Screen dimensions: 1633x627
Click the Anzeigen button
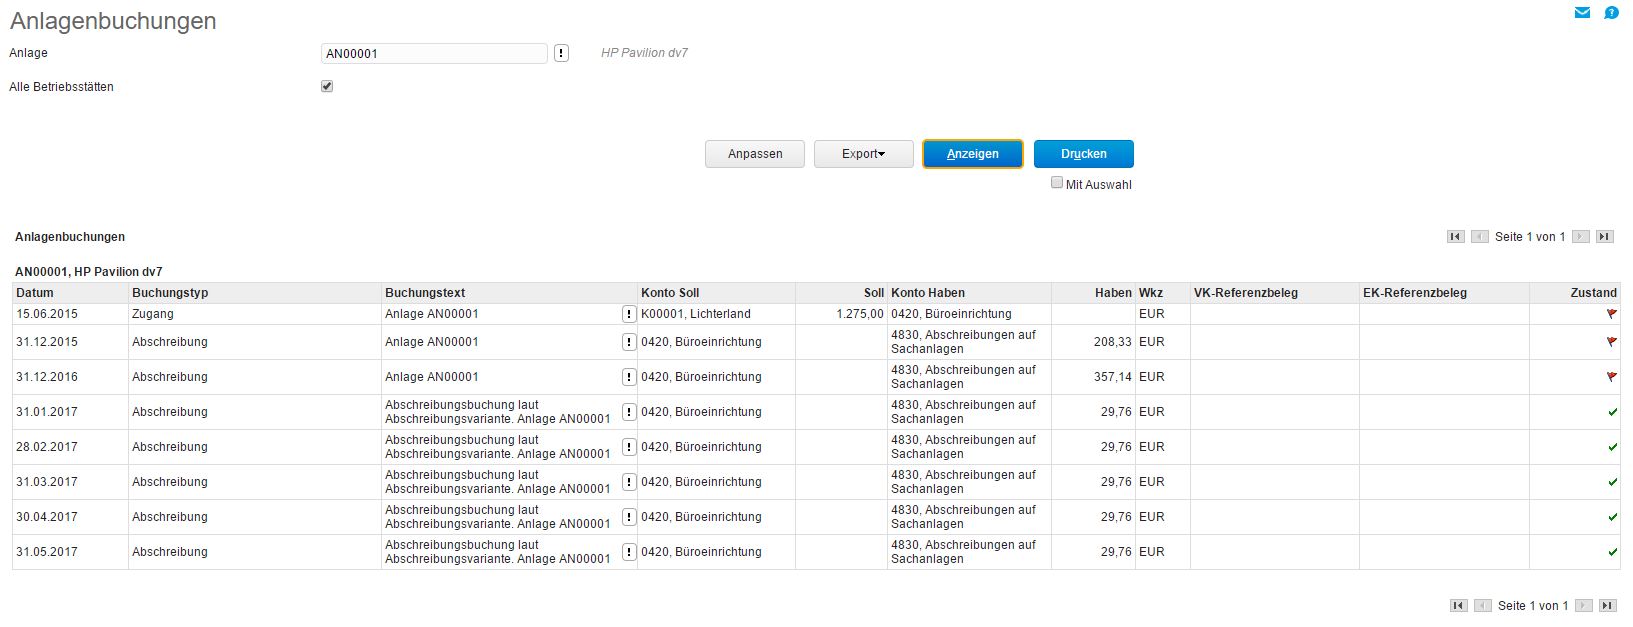pos(972,154)
